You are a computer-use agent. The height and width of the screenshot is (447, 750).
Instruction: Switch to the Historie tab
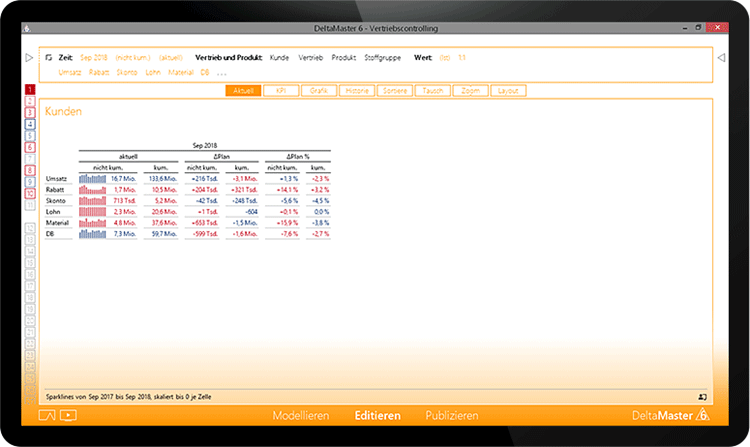pyautogui.click(x=357, y=90)
